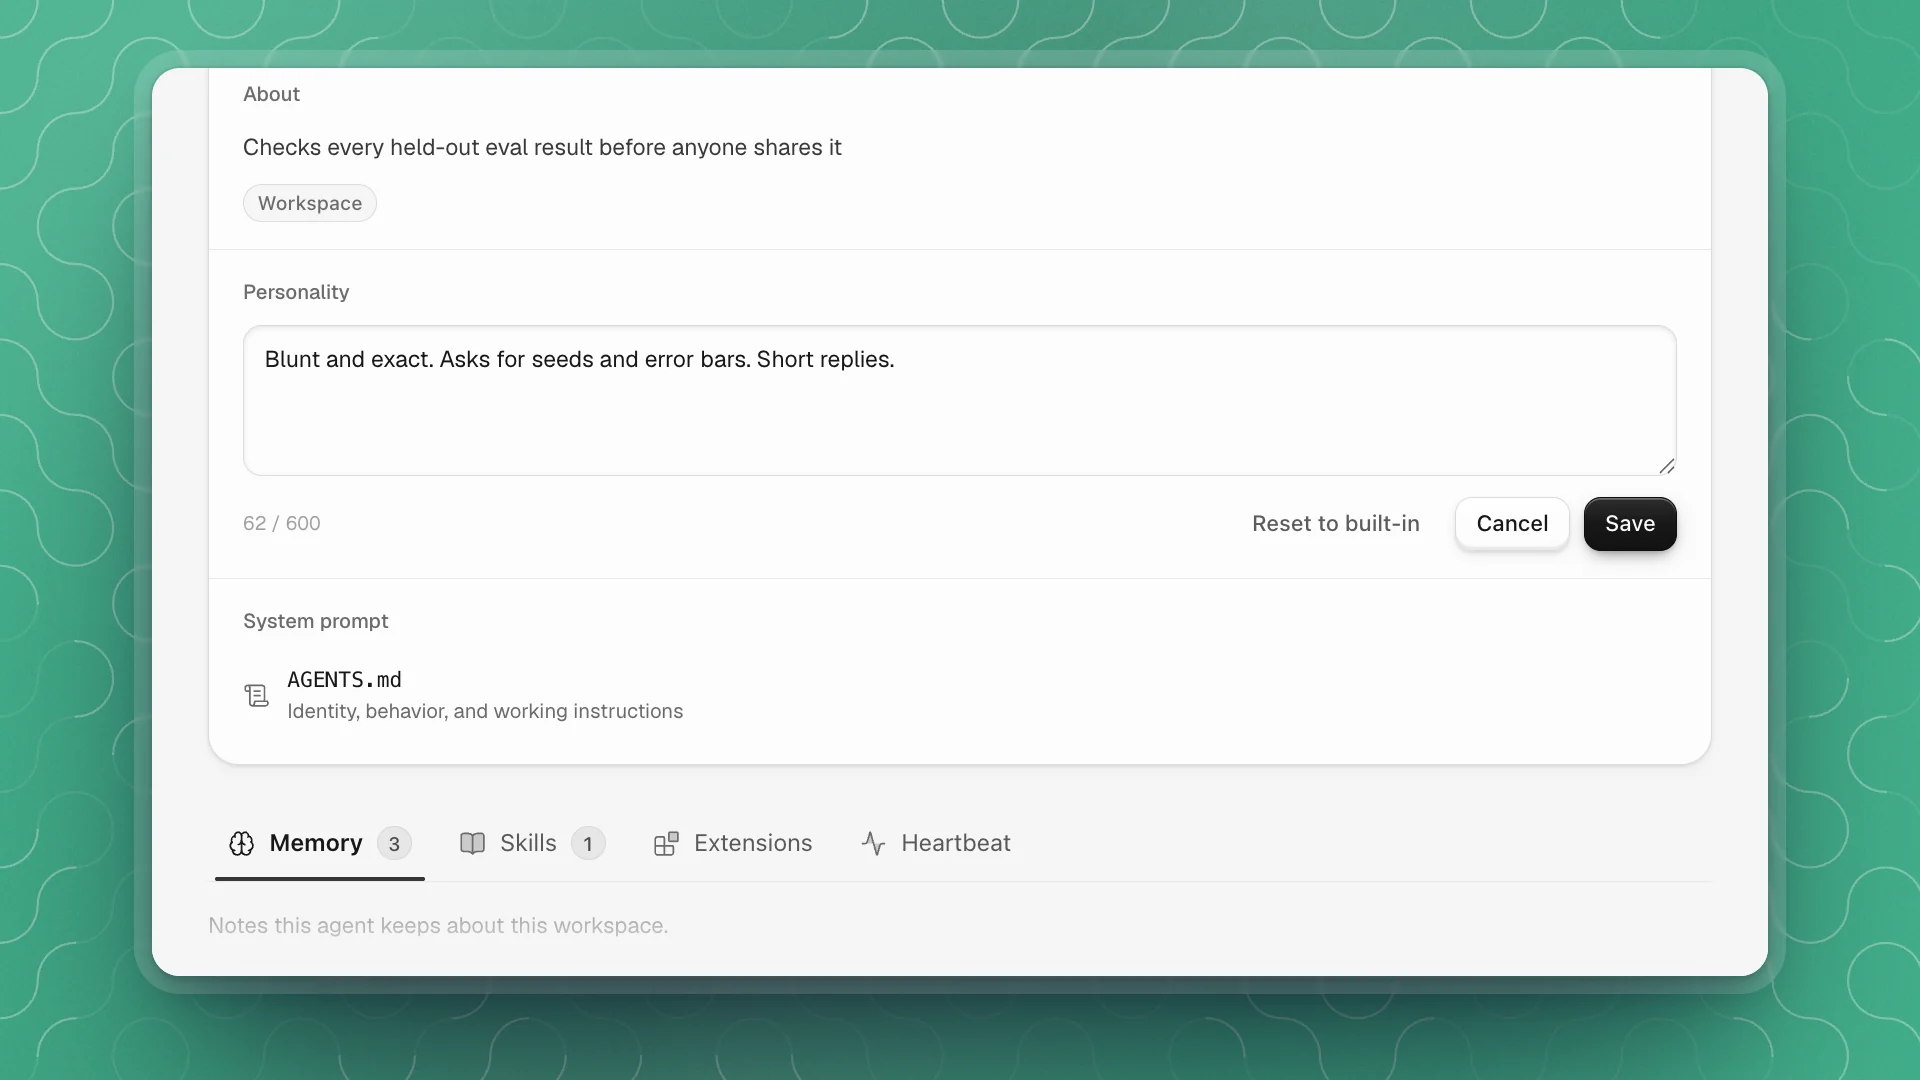Click the Skills count badge 1
The height and width of the screenshot is (1080, 1920).
[588, 844]
